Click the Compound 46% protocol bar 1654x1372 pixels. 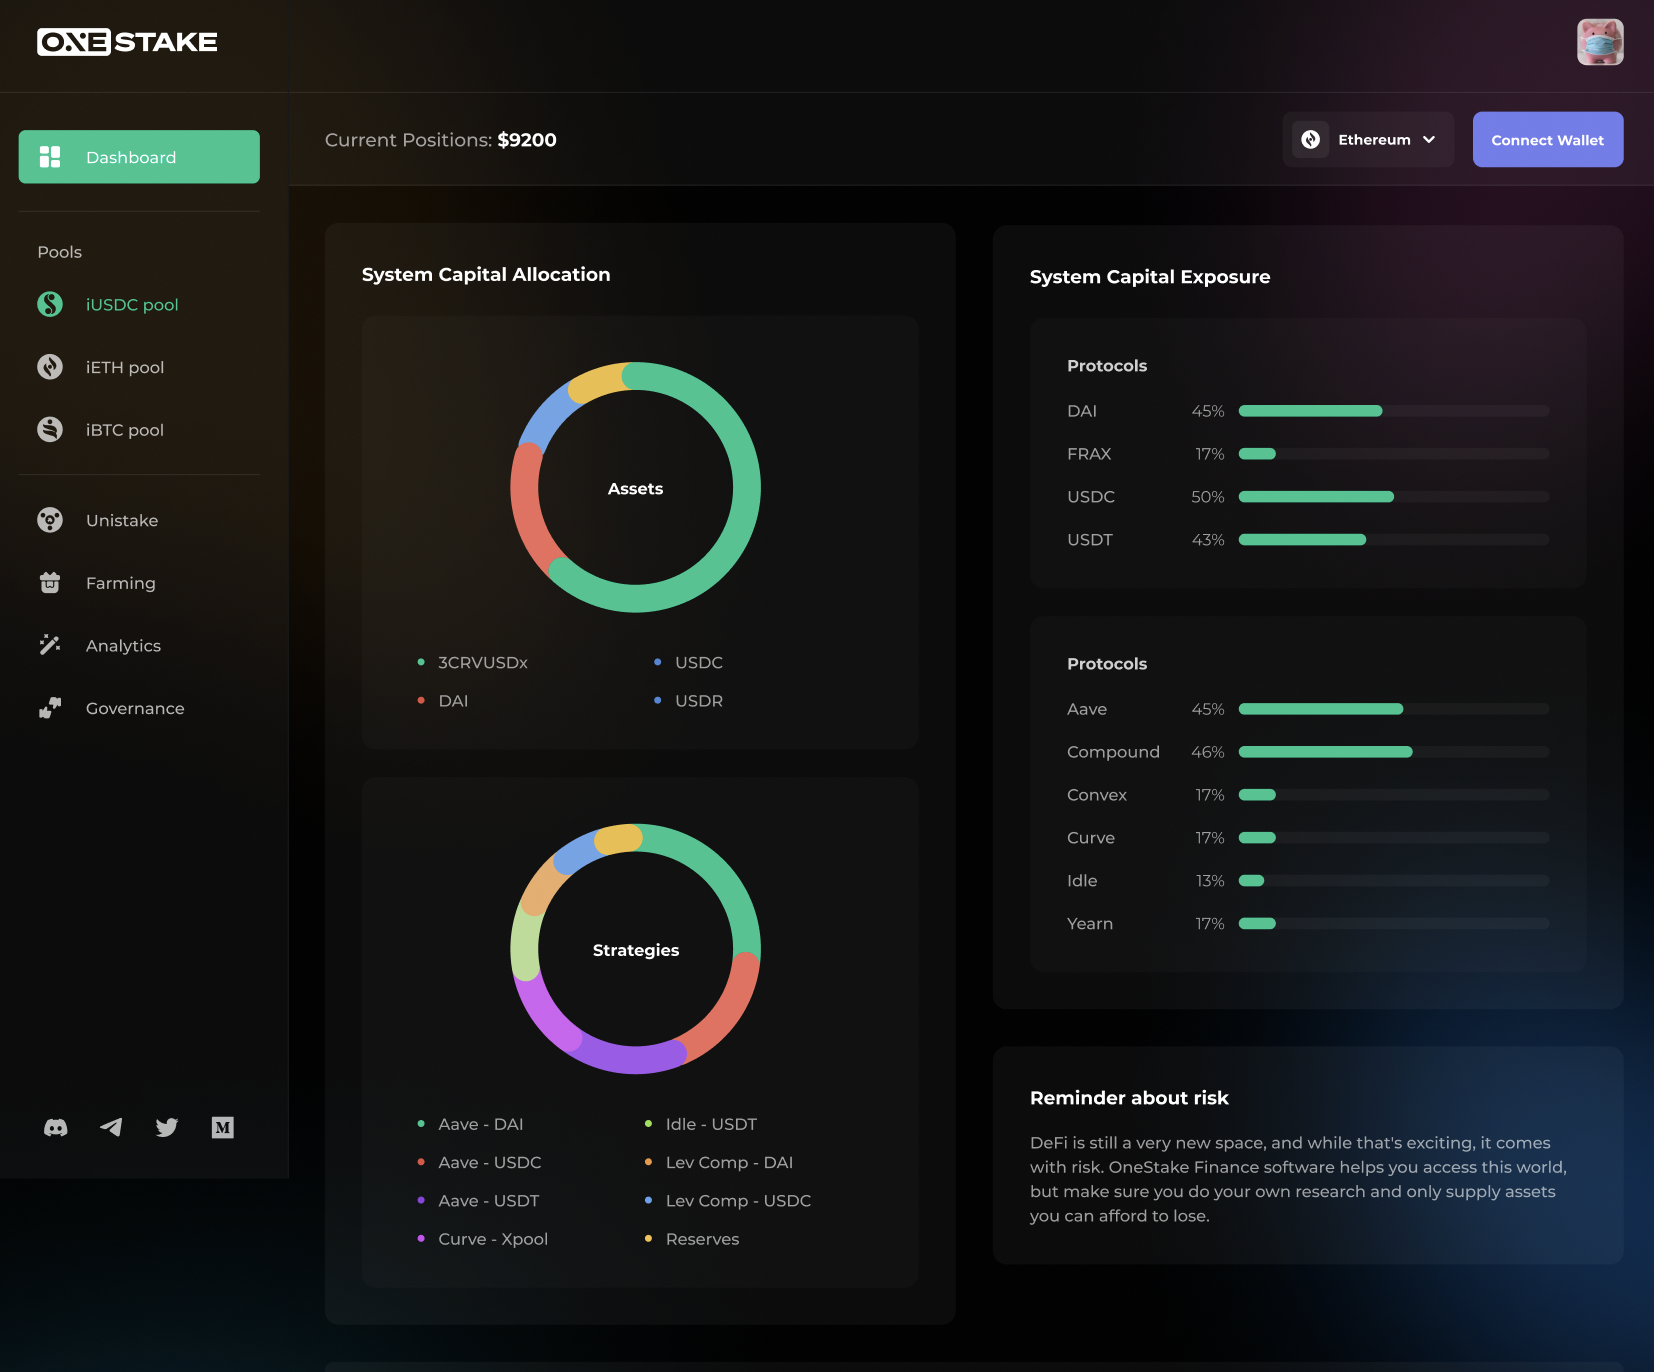1394,752
